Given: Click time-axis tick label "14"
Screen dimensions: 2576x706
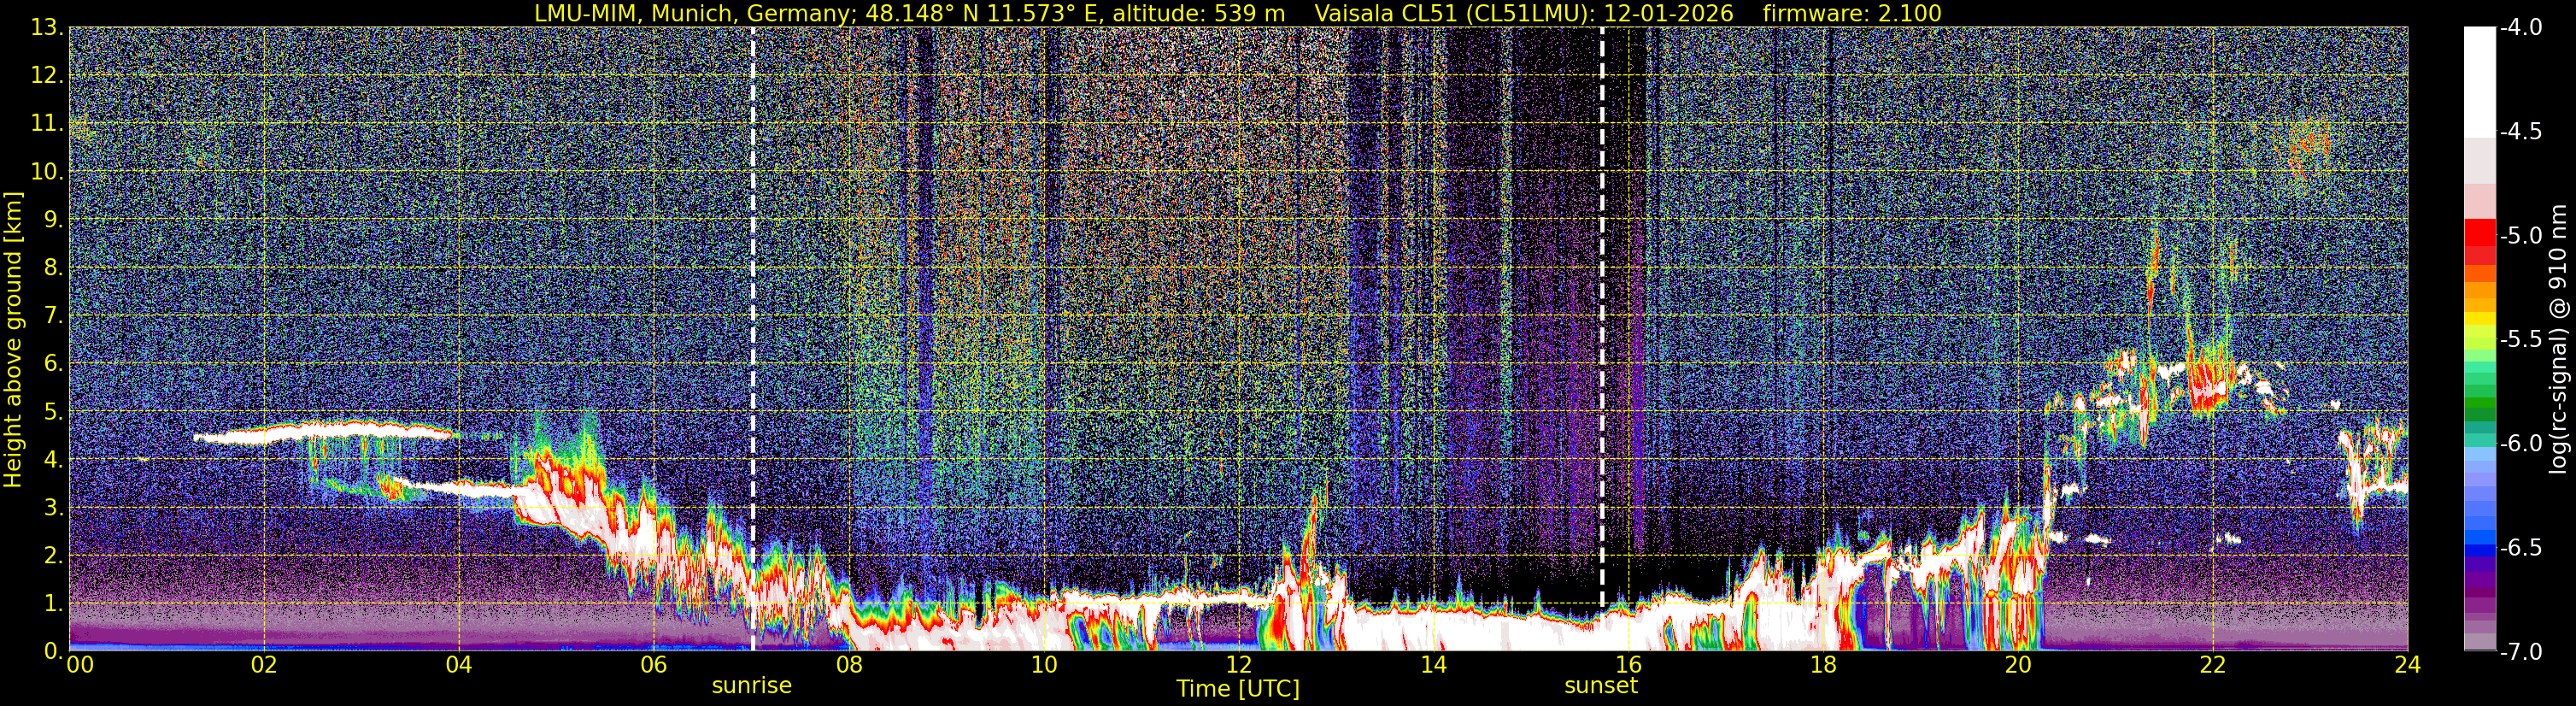Looking at the screenshot, I should (x=1434, y=665).
